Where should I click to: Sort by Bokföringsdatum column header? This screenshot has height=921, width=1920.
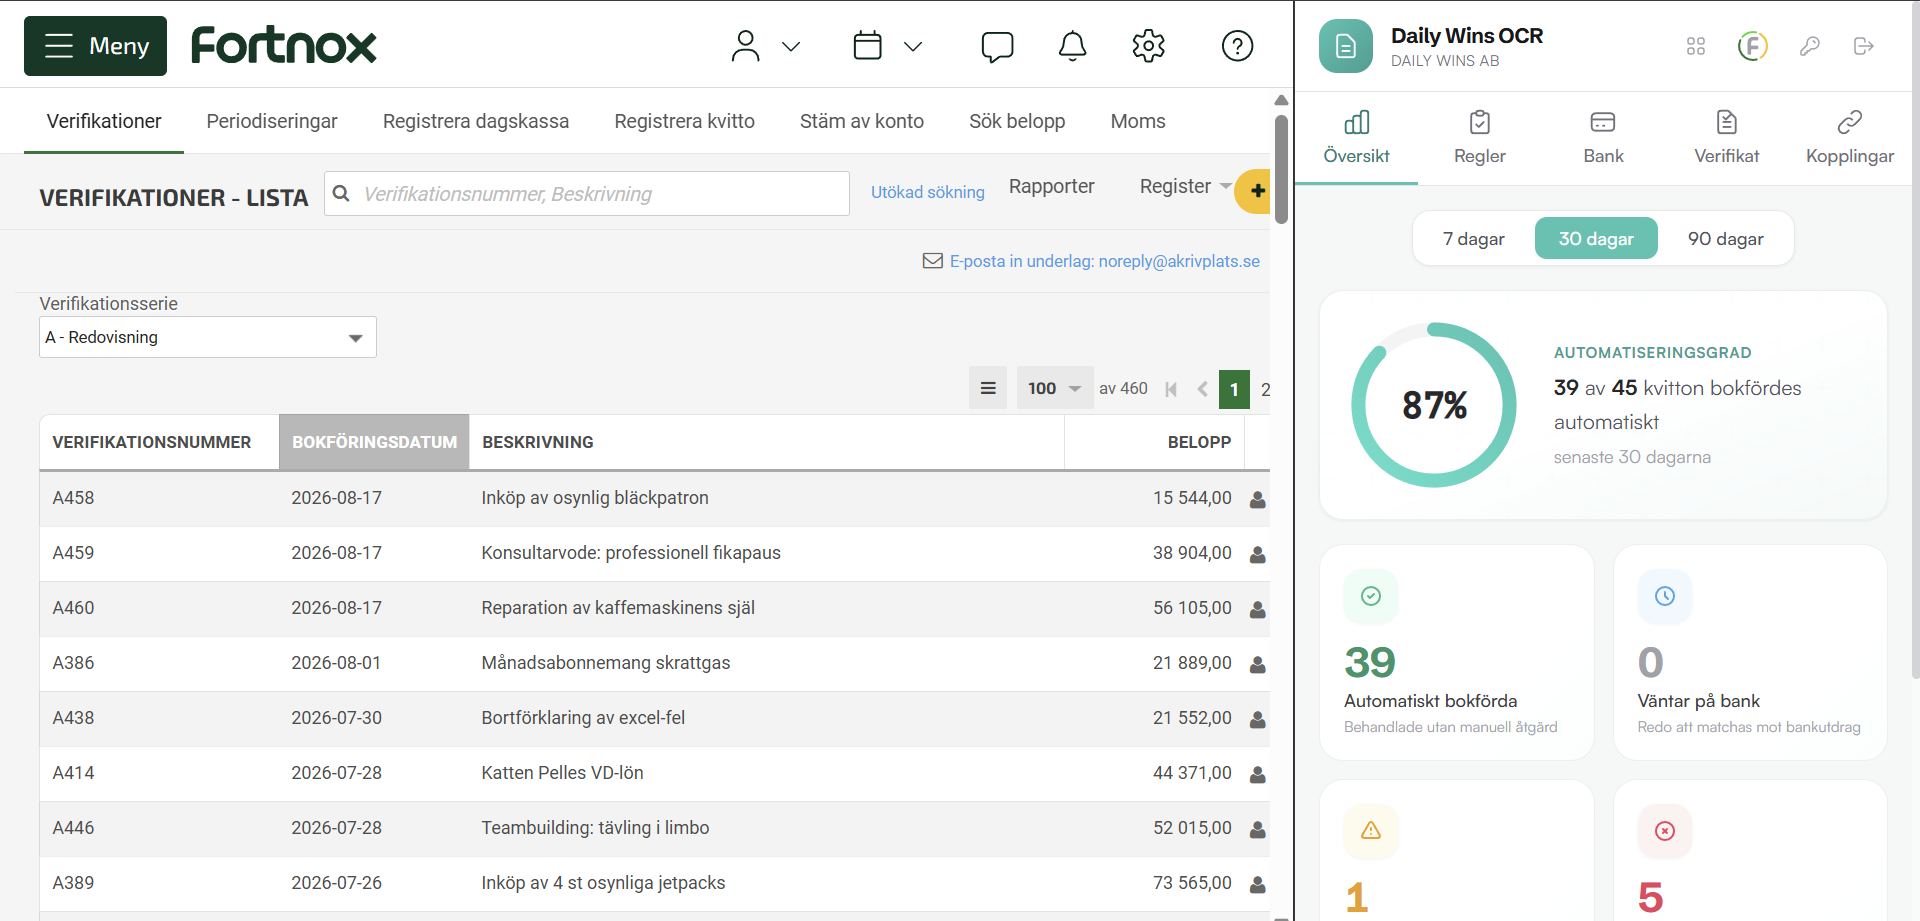click(x=374, y=442)
